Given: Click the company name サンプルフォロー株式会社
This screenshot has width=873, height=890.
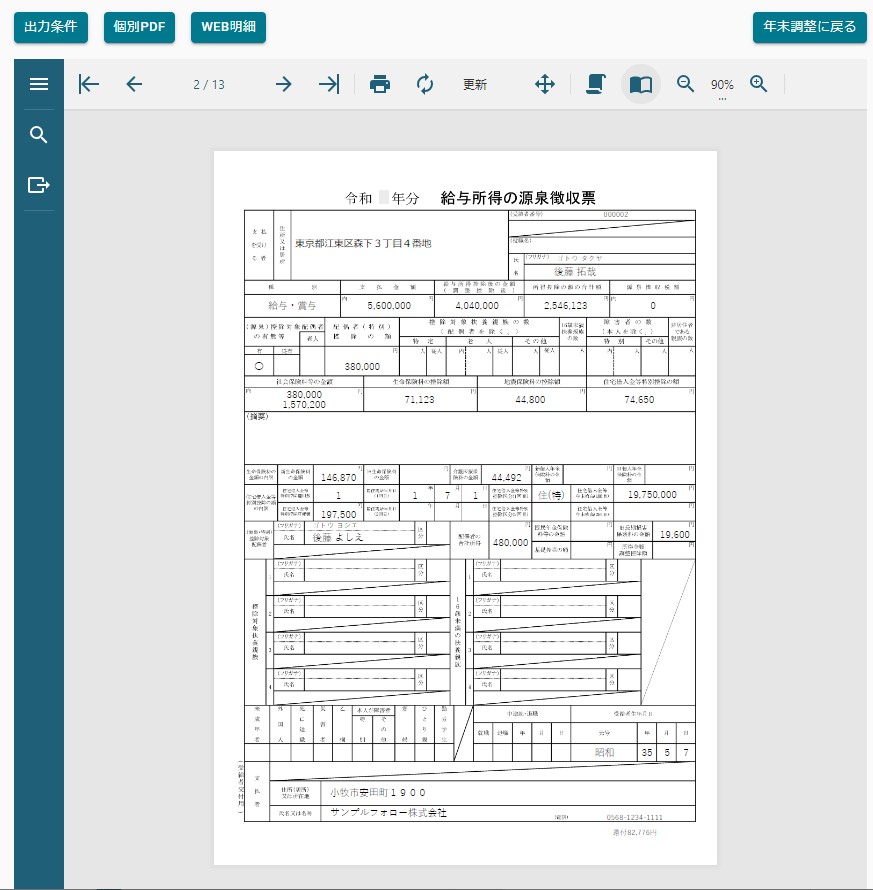Looking at the screenshot, I should click(388, 812).
